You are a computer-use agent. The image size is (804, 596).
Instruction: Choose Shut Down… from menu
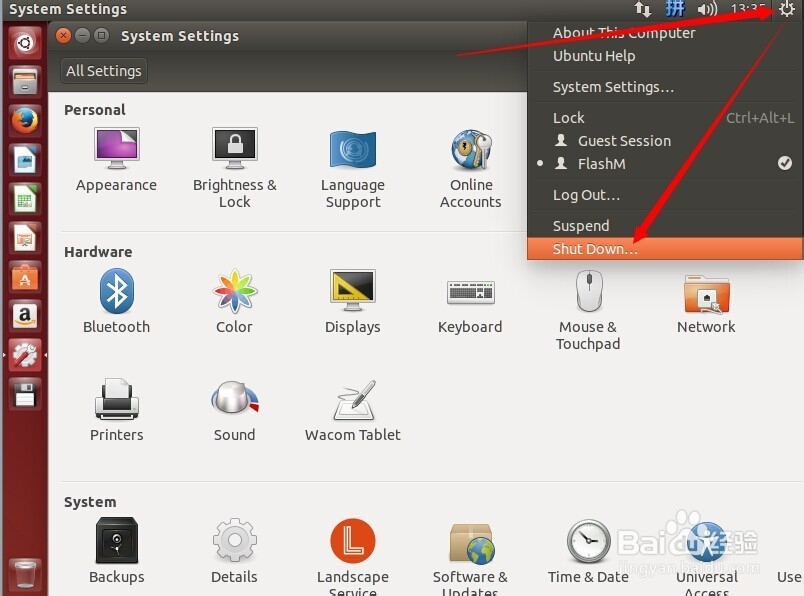pos(666,249)
